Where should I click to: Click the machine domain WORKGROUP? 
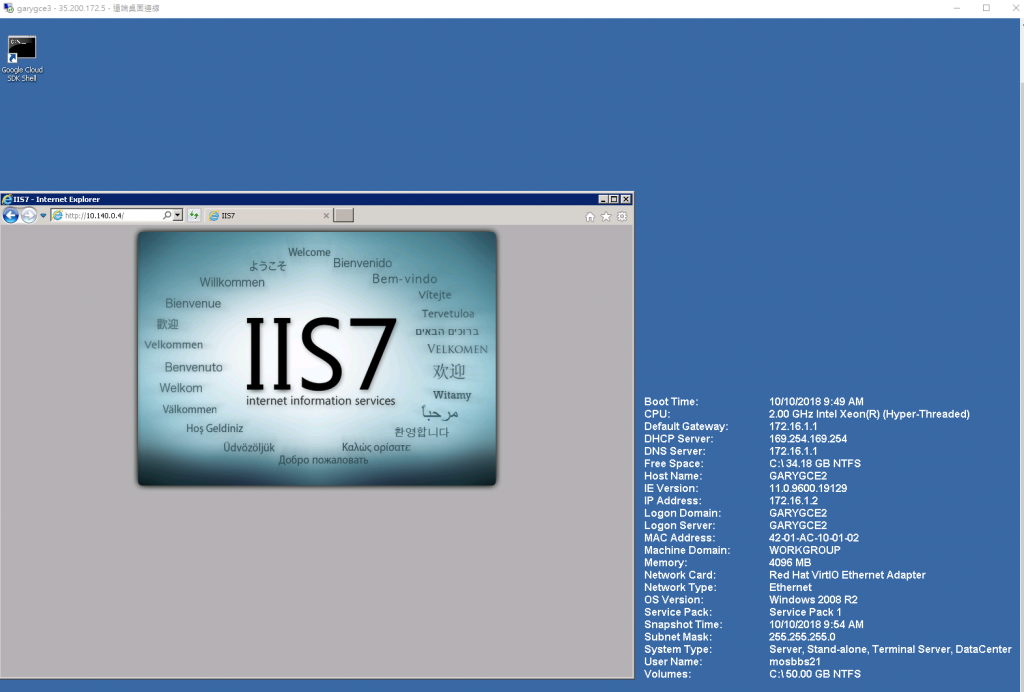(805, 550)
